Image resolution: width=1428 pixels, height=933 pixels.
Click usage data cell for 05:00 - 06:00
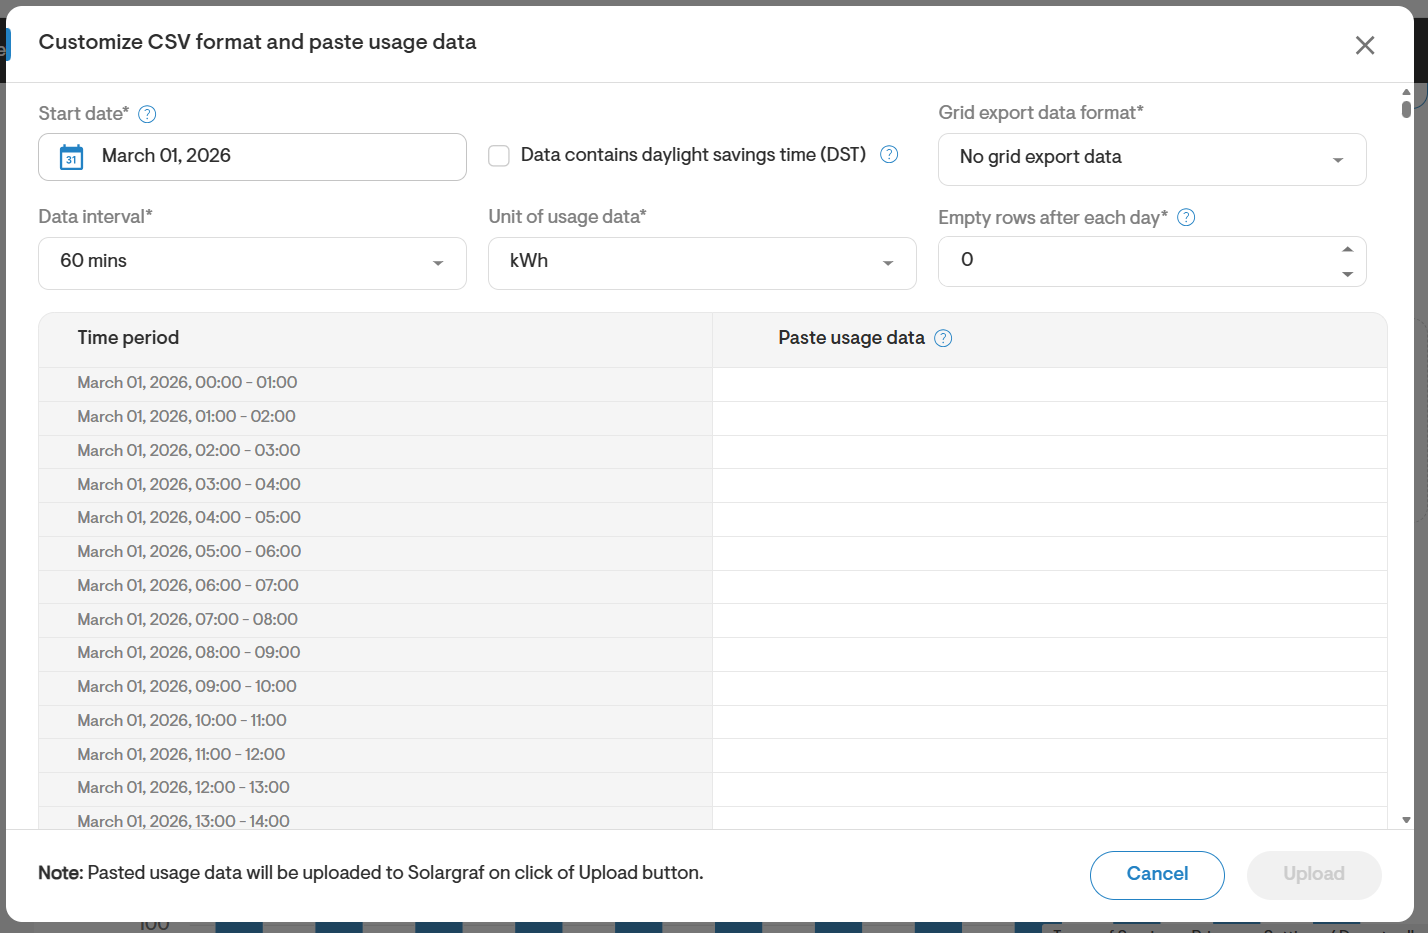coord(1049,553)
